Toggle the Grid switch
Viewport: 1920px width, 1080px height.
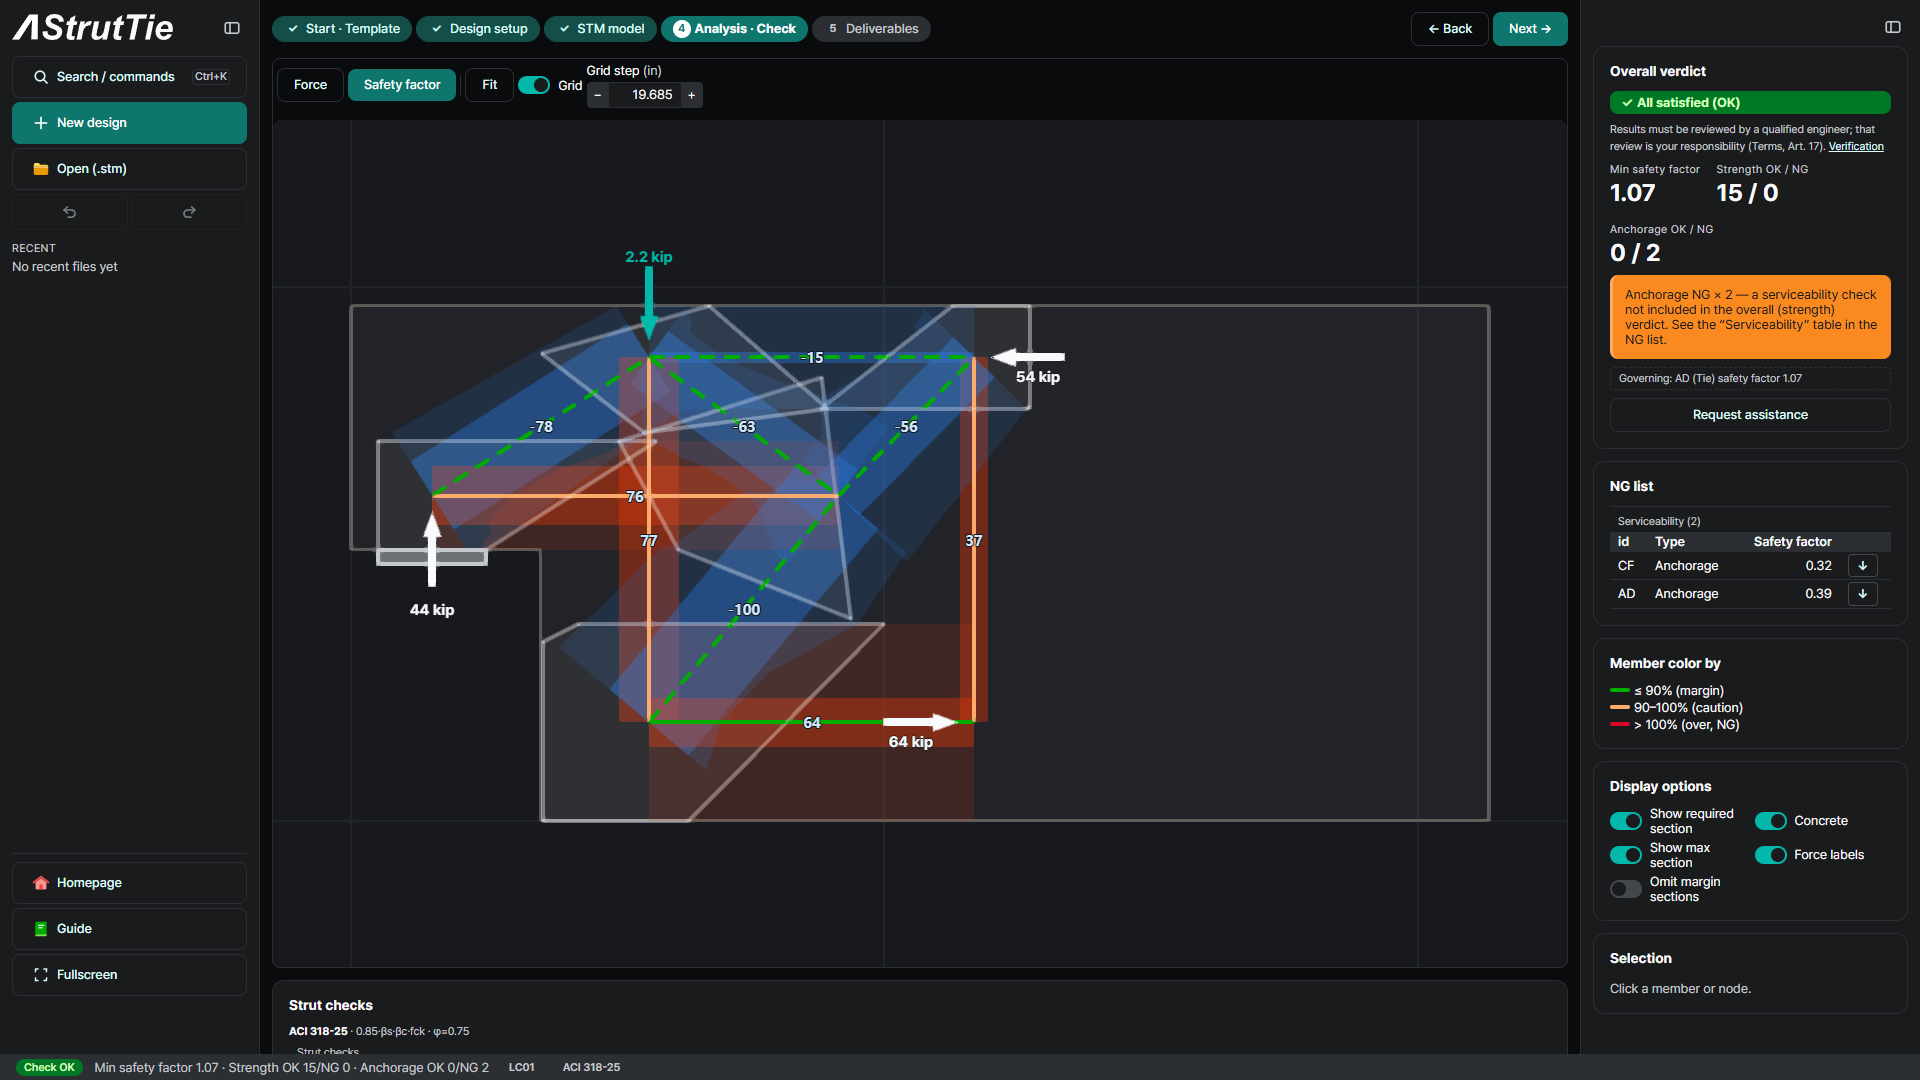point(534,85)
